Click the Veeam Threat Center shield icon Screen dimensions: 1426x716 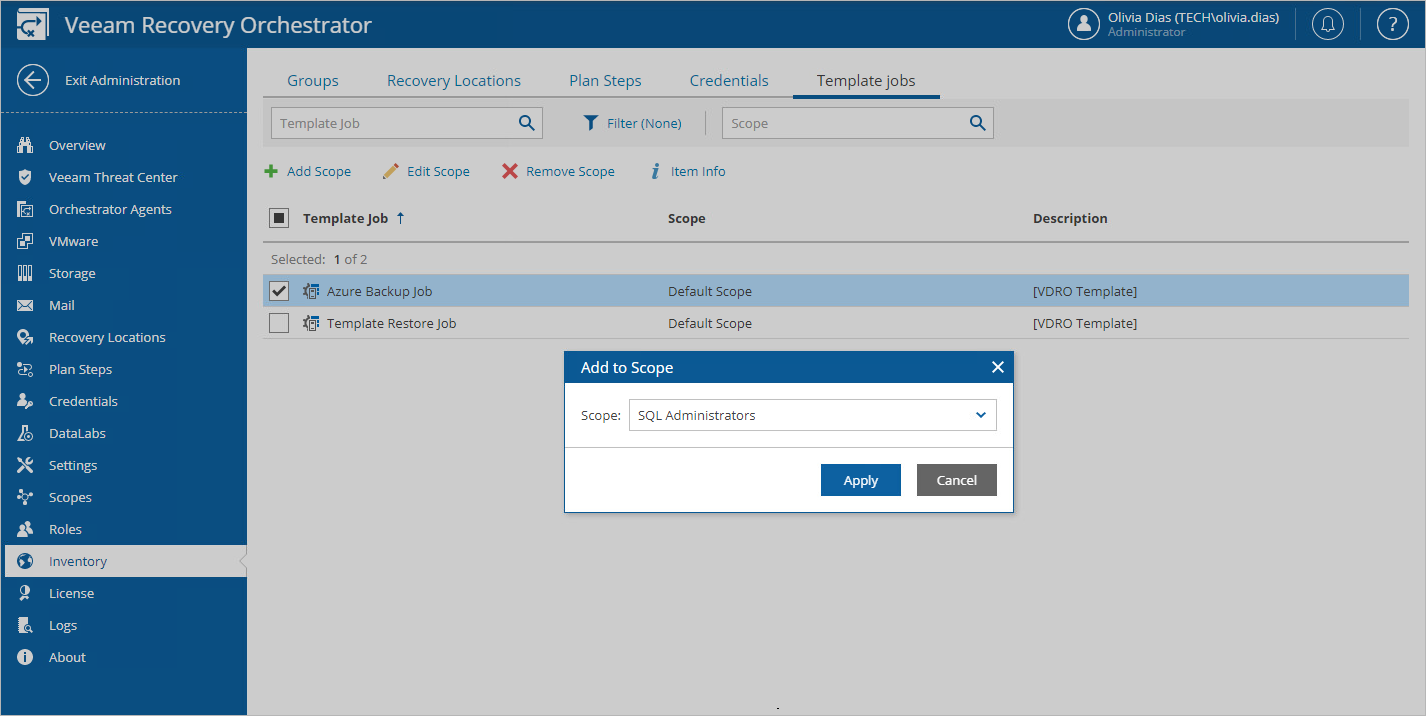(x=26, y=177)
